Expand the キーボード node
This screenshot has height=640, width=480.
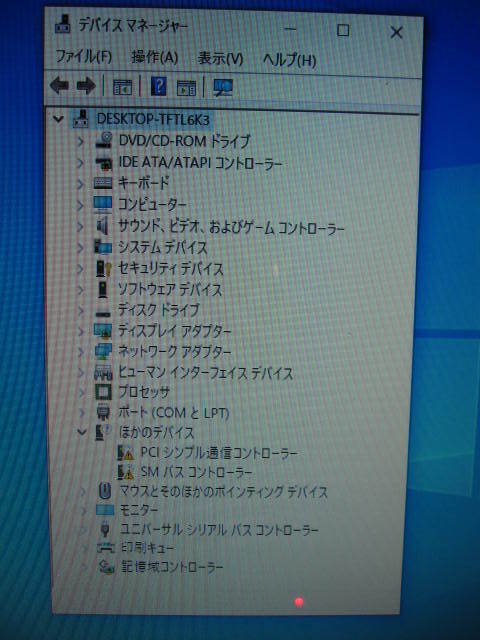pyautogui.click(x=81, y=183)
